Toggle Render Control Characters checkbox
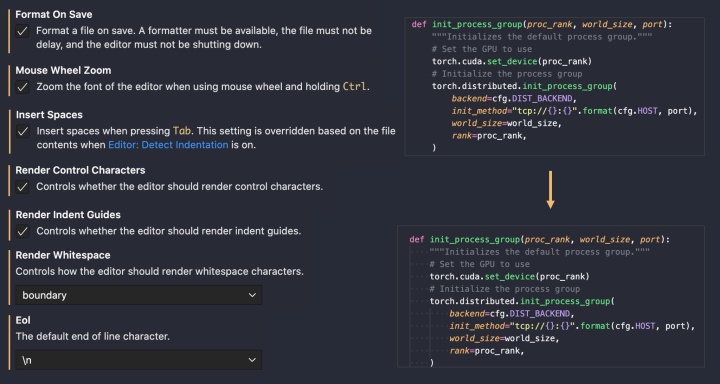 coord(22,187)
